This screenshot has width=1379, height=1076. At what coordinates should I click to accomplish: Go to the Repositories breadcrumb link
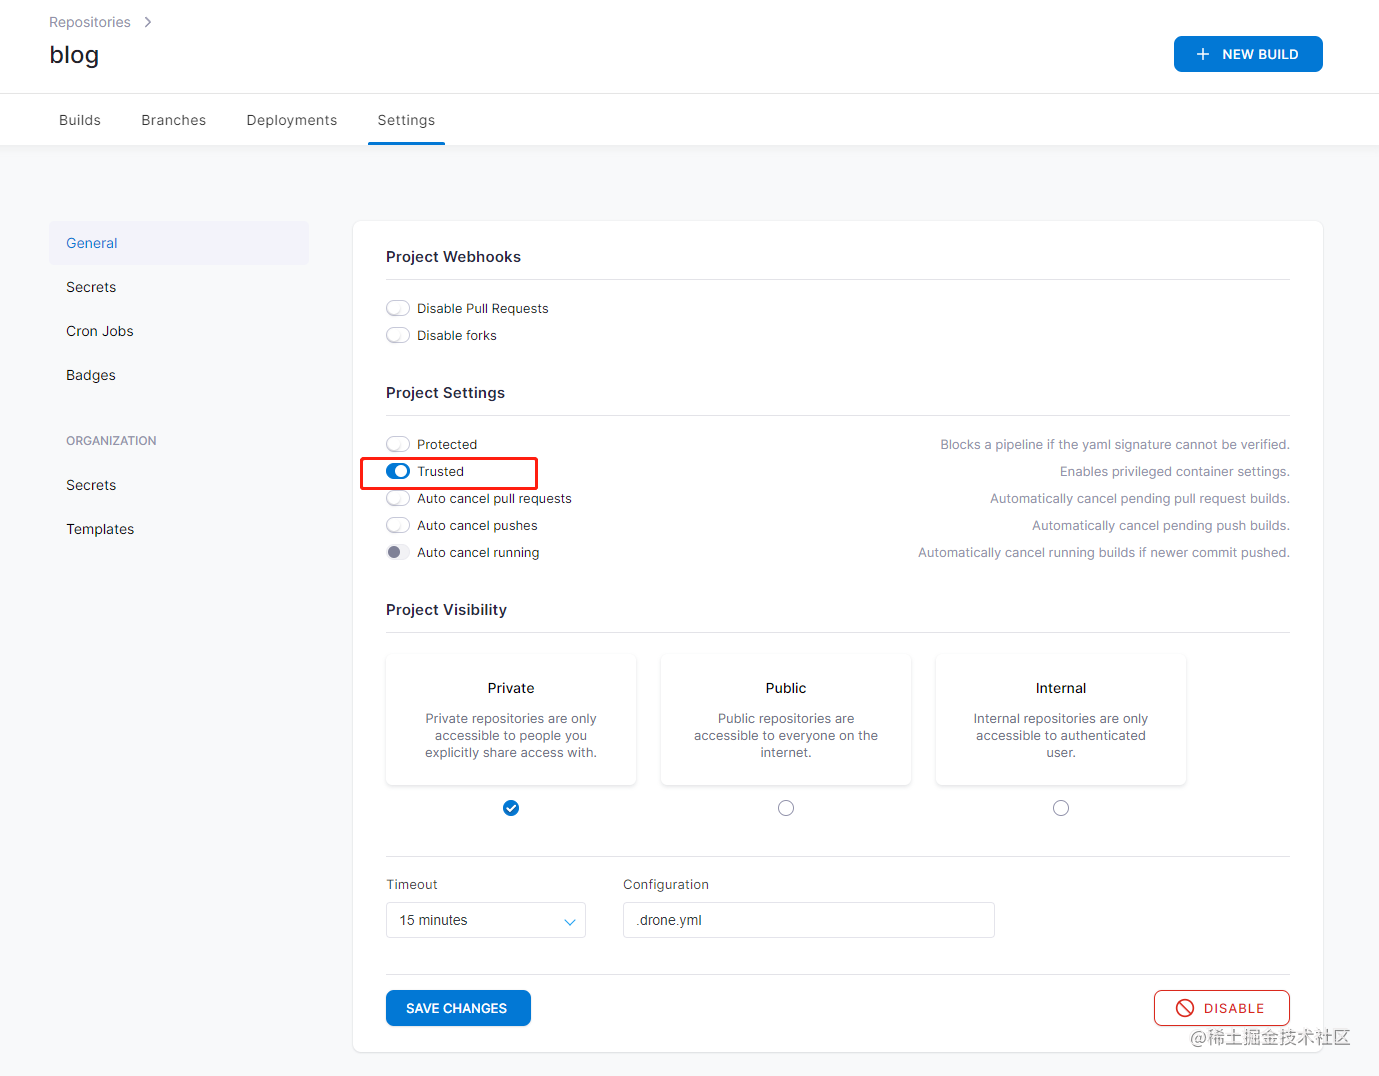90,22
